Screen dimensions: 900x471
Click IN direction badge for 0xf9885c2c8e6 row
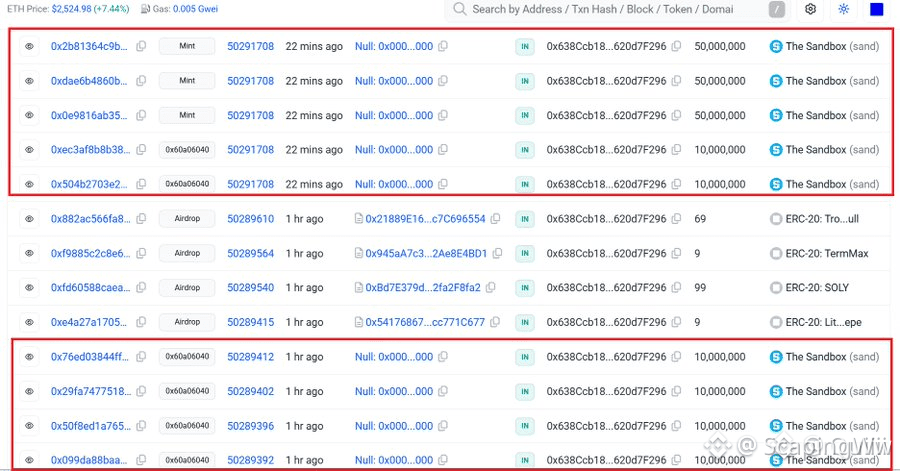[525, 253]
